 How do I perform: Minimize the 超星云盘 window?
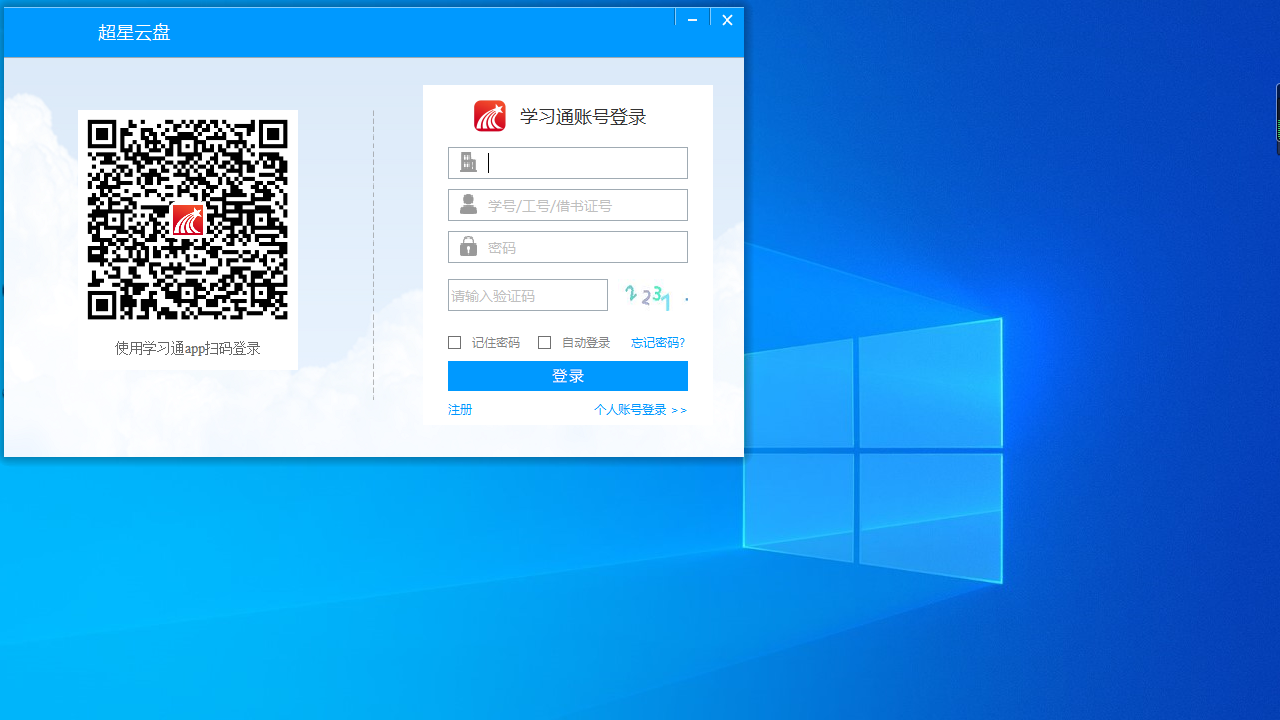pyautogui.click(x=692, y=19)
